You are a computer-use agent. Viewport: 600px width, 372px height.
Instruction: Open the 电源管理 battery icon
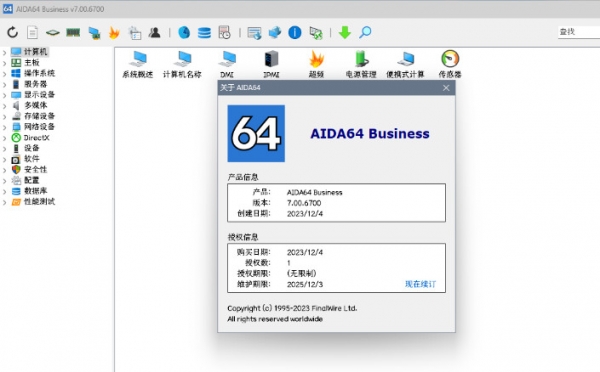tap(361, 64)
